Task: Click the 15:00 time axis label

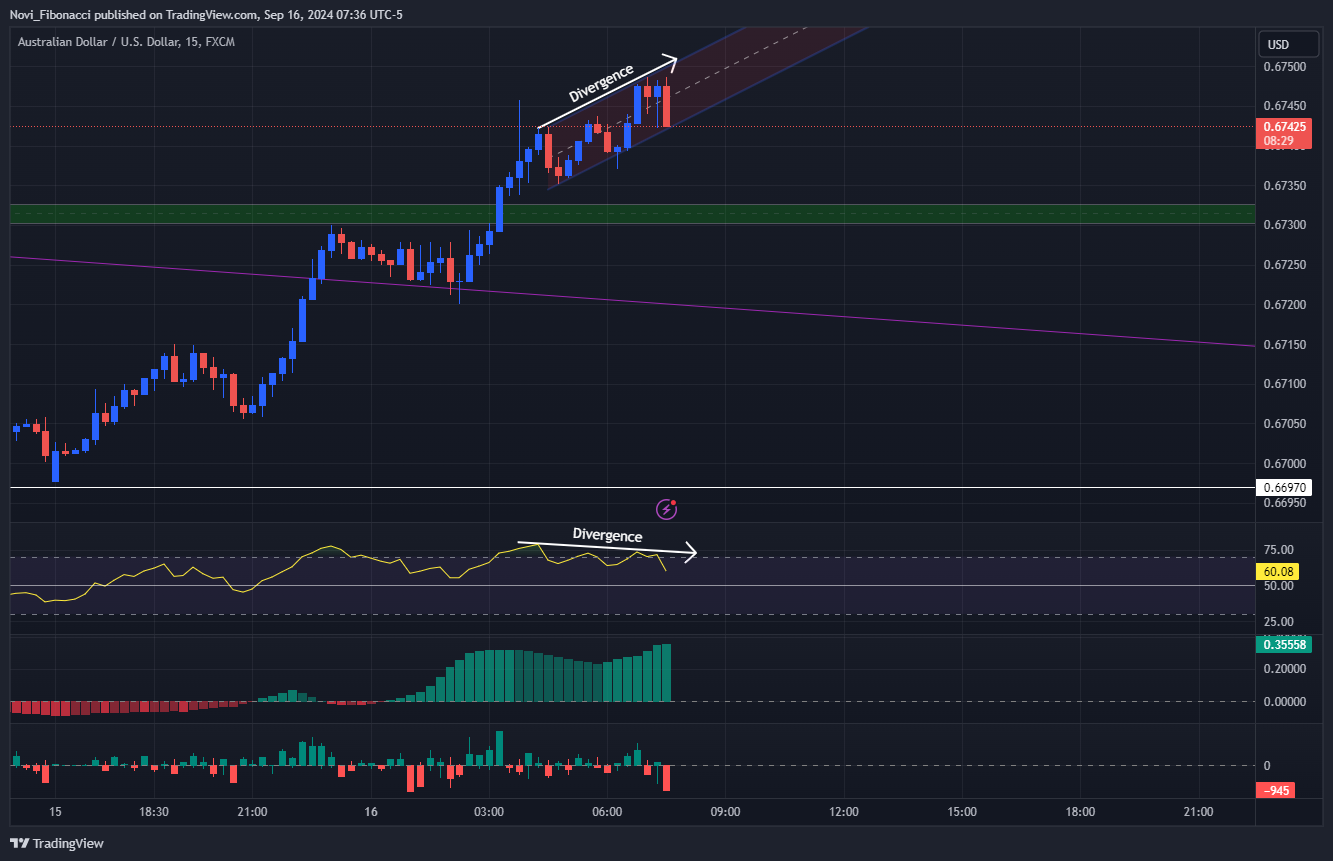Action: (x=962, y=811)
